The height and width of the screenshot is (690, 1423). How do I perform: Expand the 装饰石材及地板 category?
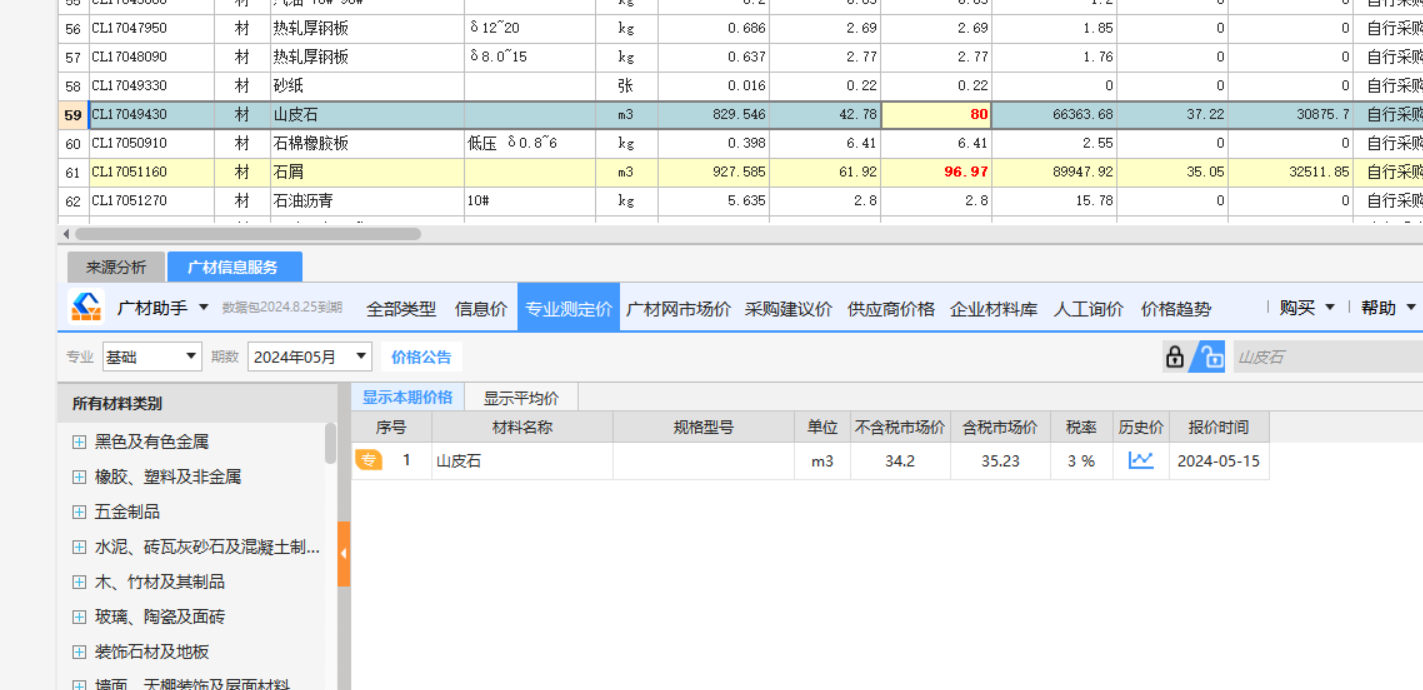[x=79, y=652]
